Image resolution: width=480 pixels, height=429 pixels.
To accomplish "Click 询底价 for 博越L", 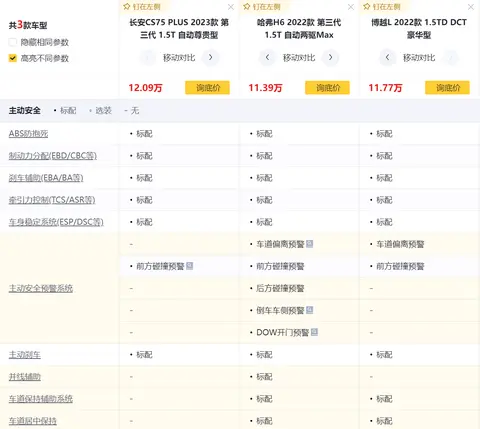I will click(447, 88).
